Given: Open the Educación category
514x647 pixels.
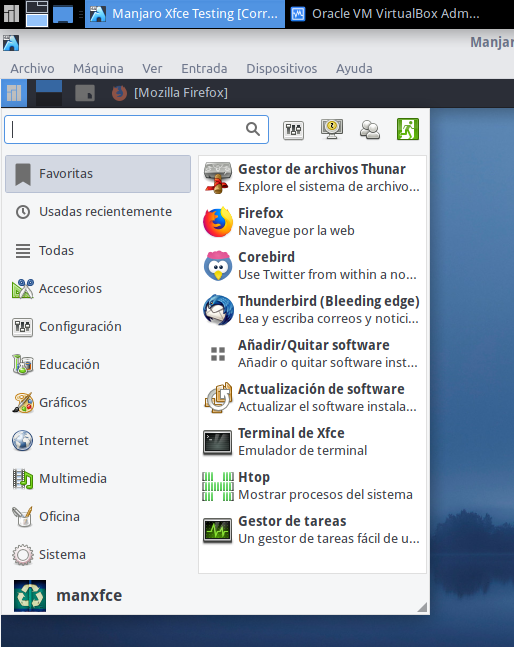Looking at the screenshot, I should [x=98, y=364].
